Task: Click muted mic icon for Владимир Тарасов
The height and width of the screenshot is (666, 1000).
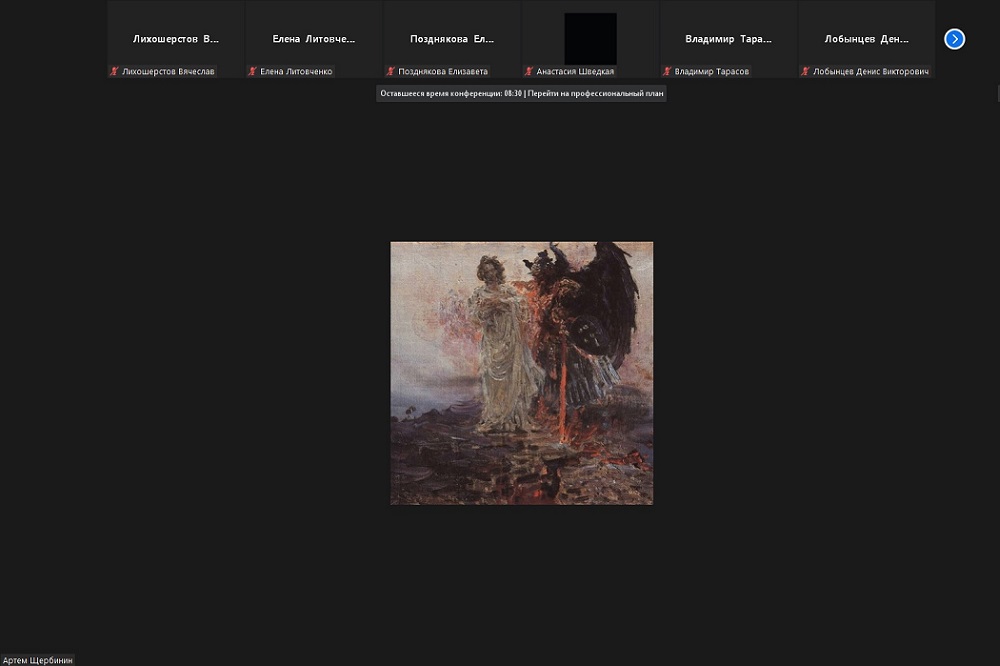Action: 667,71
